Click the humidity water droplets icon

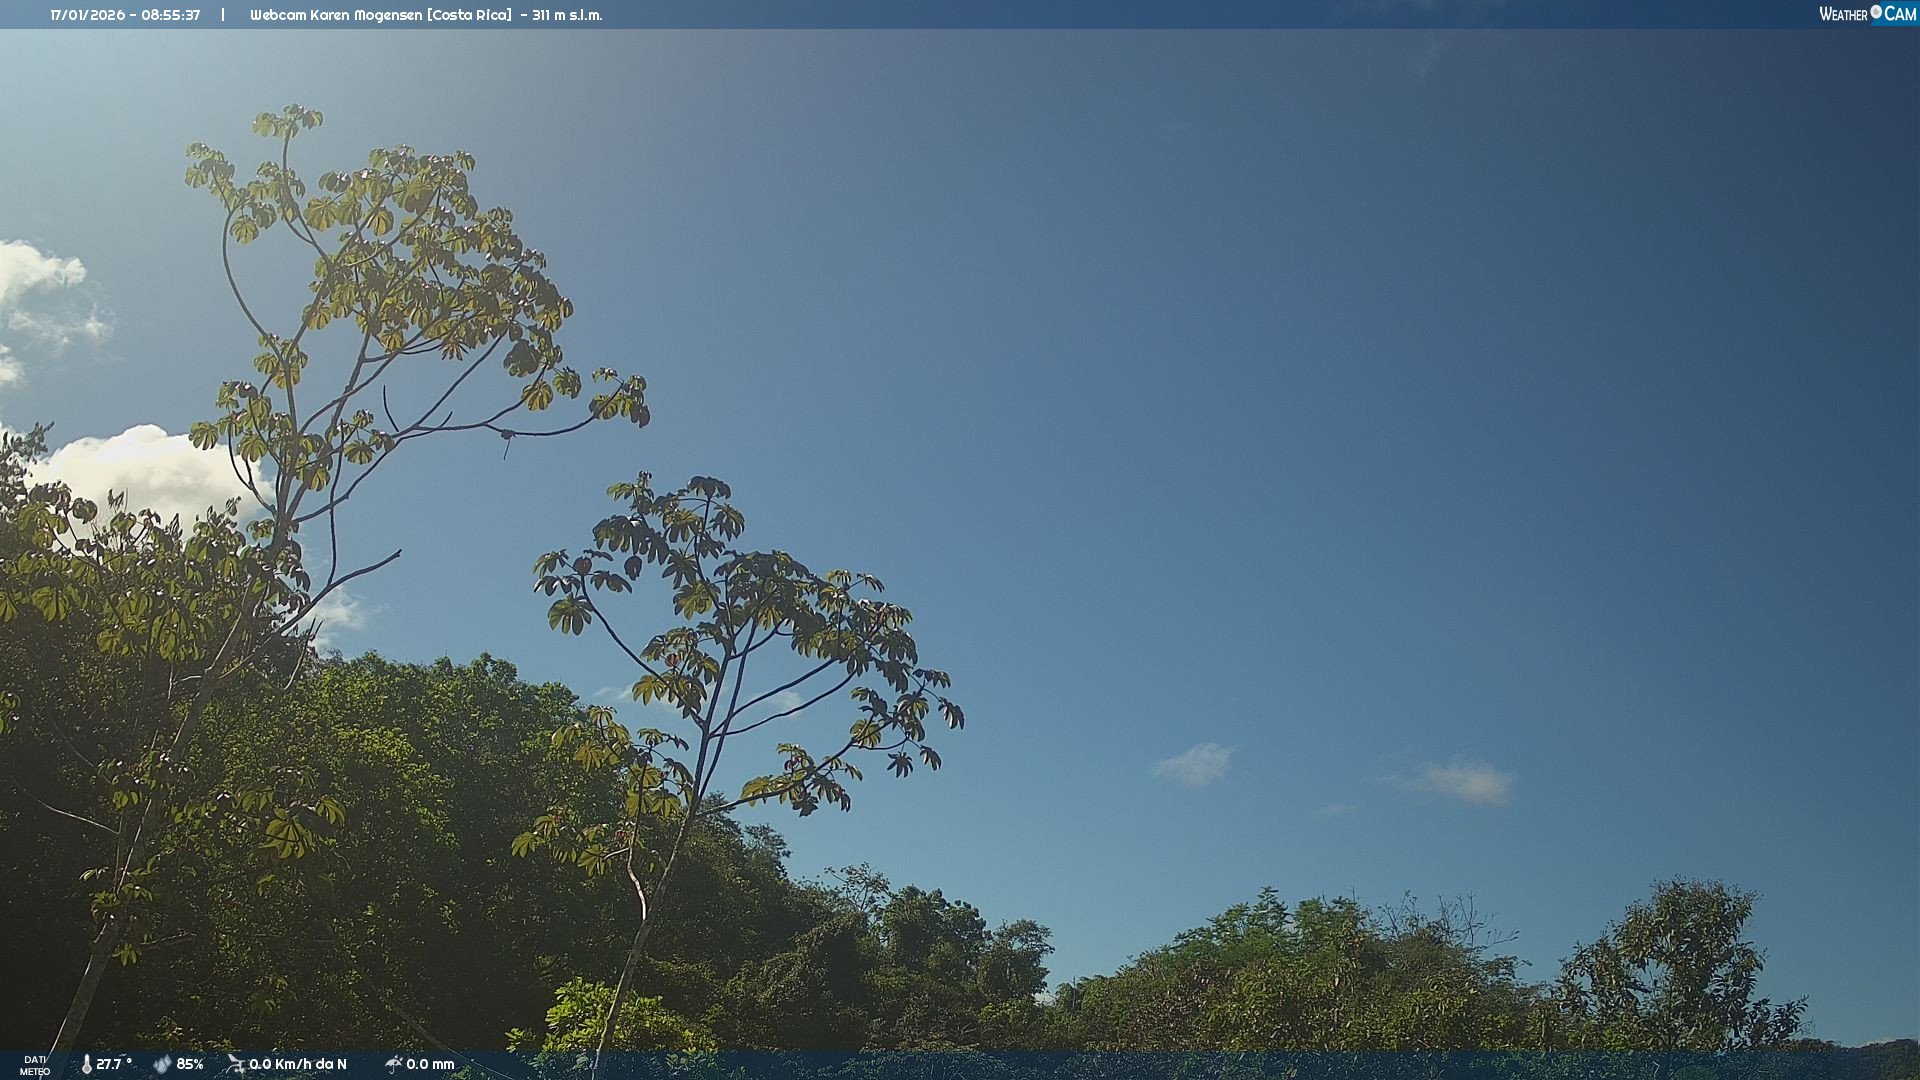pos(162,1064)
